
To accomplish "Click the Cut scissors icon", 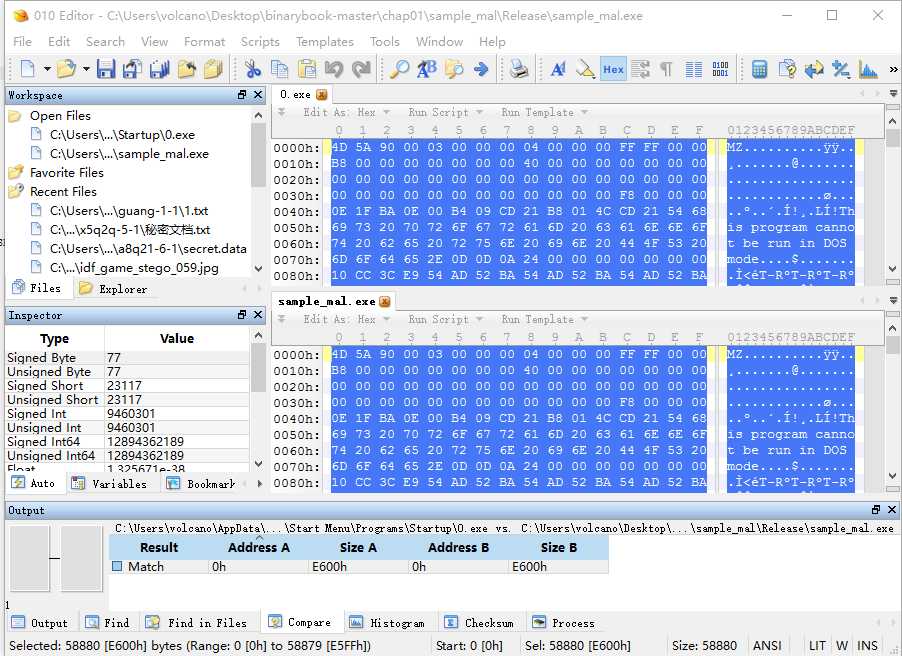I will 253,70.
